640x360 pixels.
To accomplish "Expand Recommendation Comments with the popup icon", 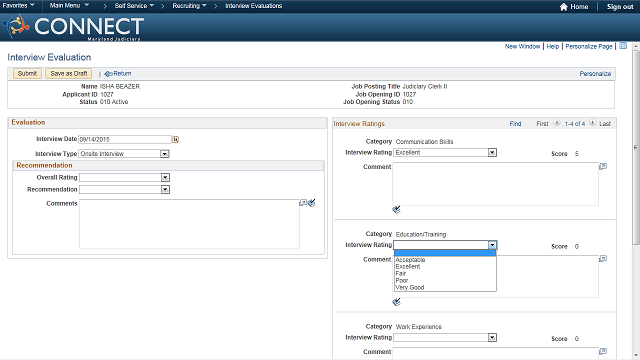I will pos(303,203).
